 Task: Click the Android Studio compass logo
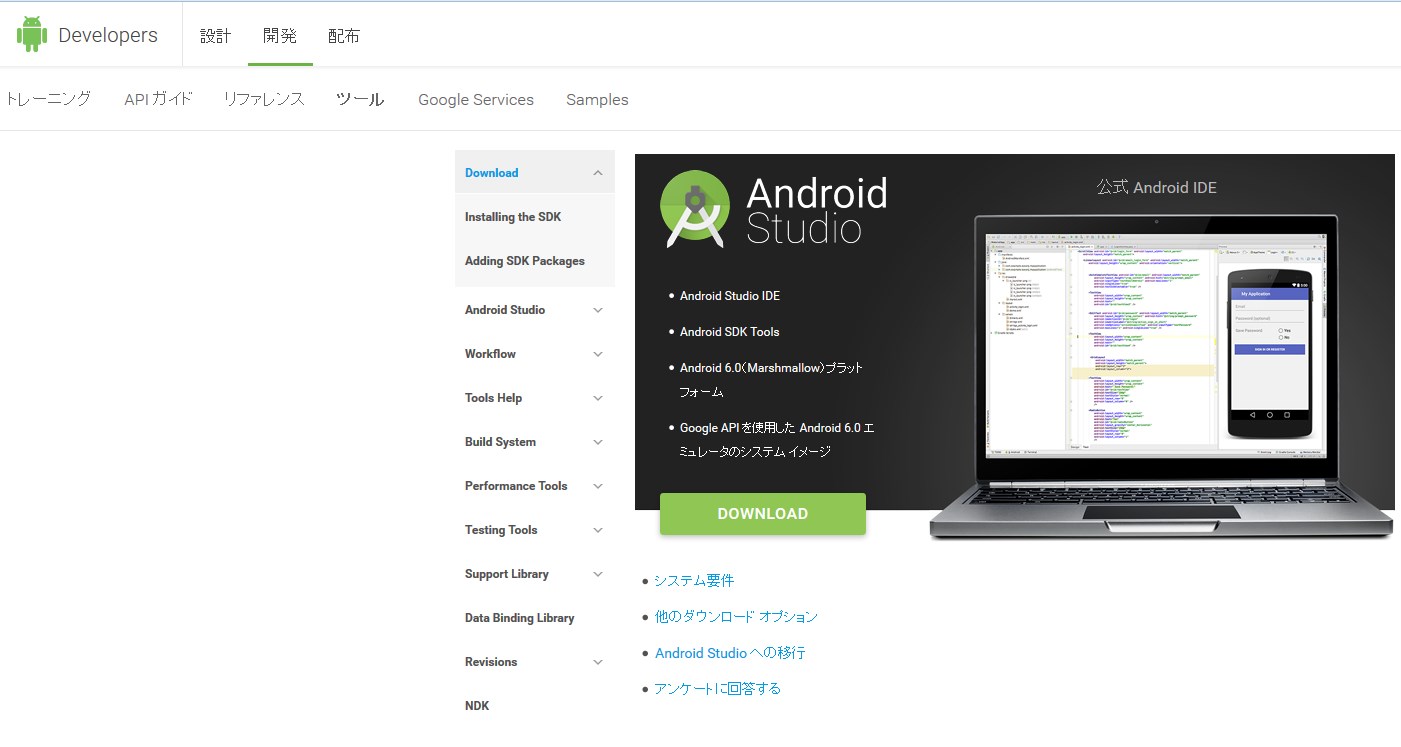pos(701,209)
